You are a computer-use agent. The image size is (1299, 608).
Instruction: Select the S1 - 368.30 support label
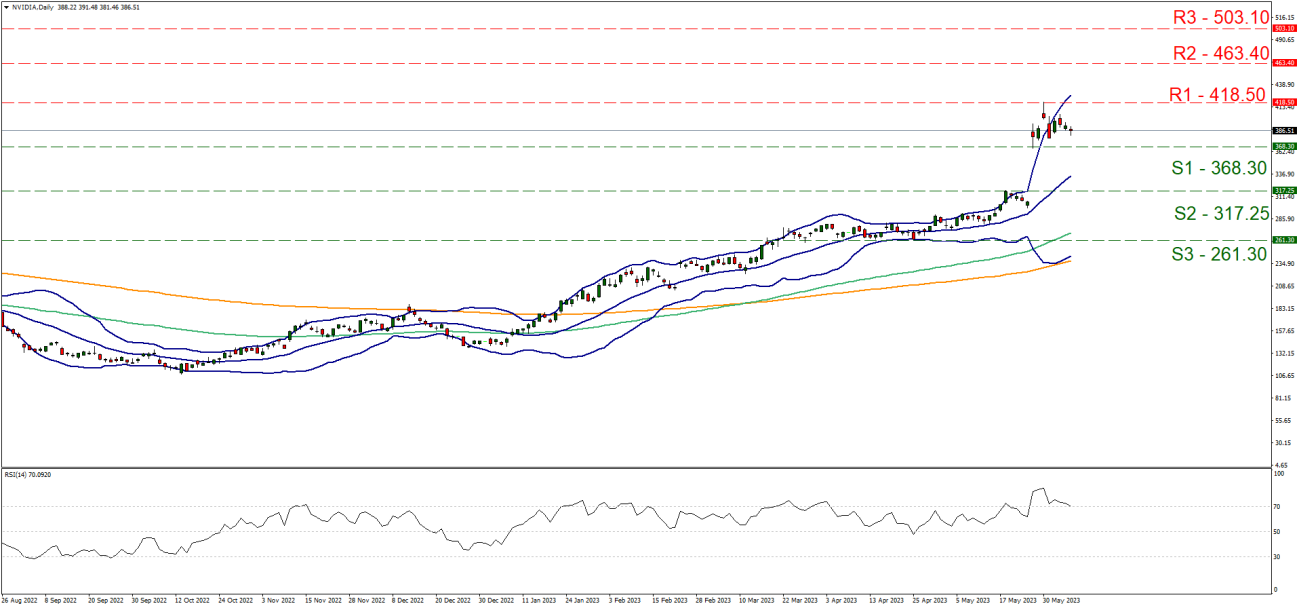[x=1218, y=170]
